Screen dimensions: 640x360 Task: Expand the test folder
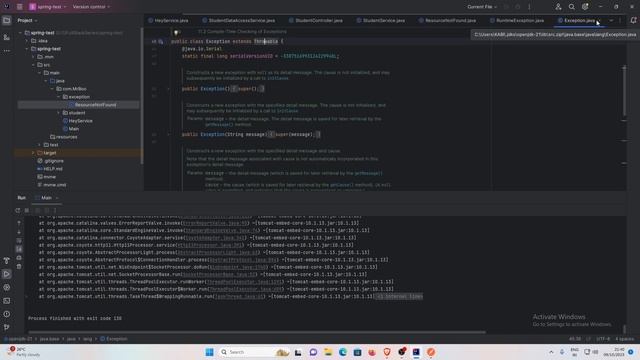40,145
